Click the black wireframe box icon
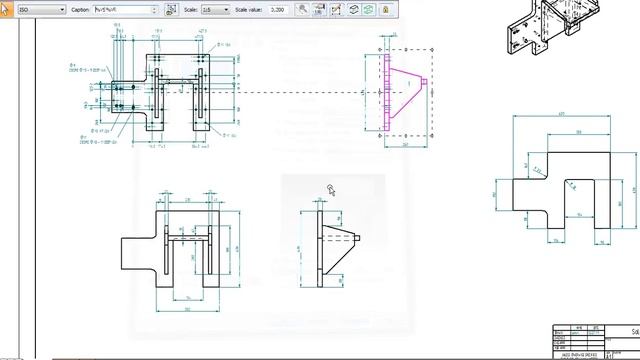 point(353,9)
